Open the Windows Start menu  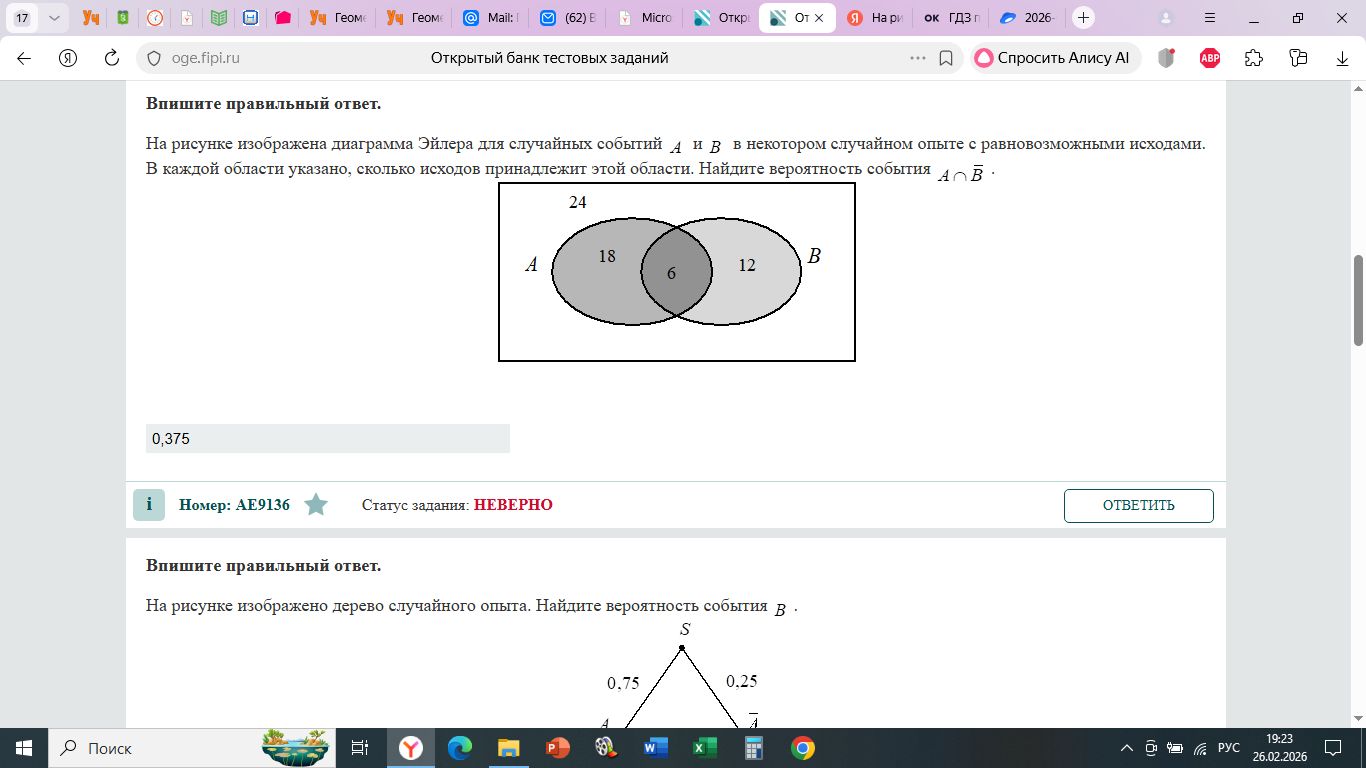tap(24, 748)
